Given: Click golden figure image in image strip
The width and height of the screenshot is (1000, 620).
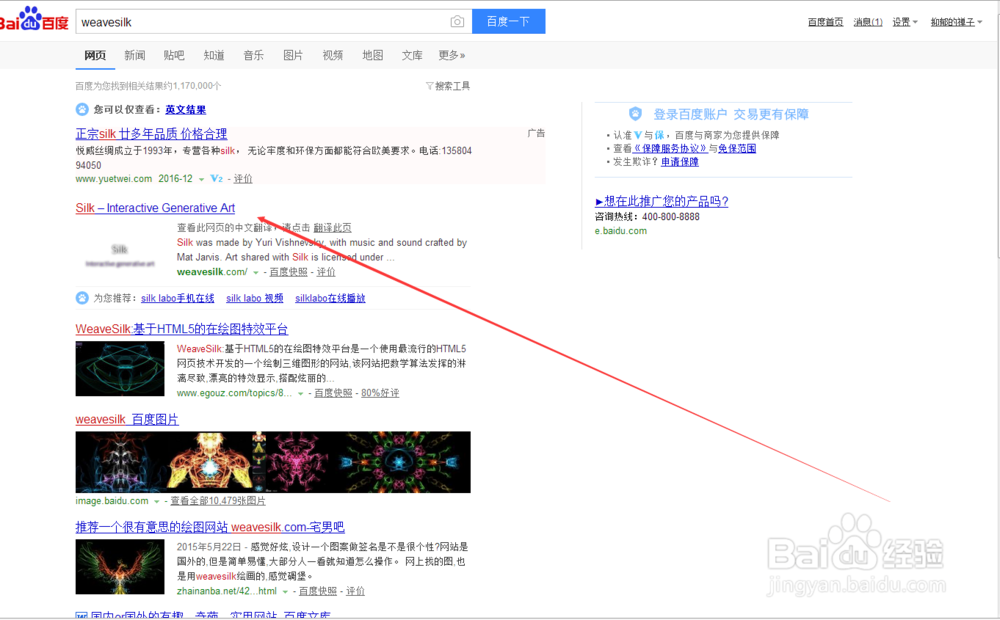Looking at the screenshot, I should coord(210,462).
